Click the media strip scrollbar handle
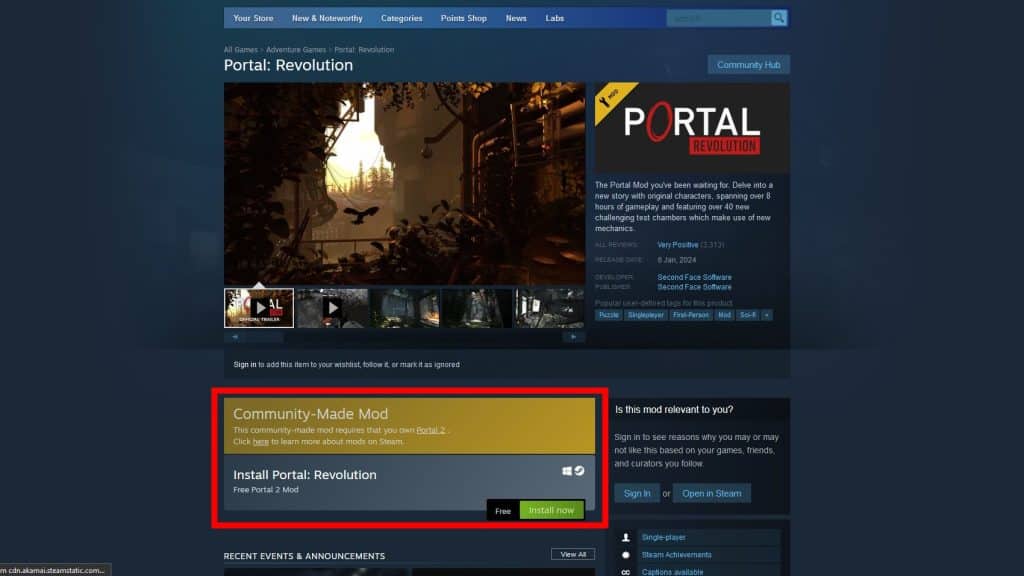Viewport: 1024px width, 576px height. (264, 337)
